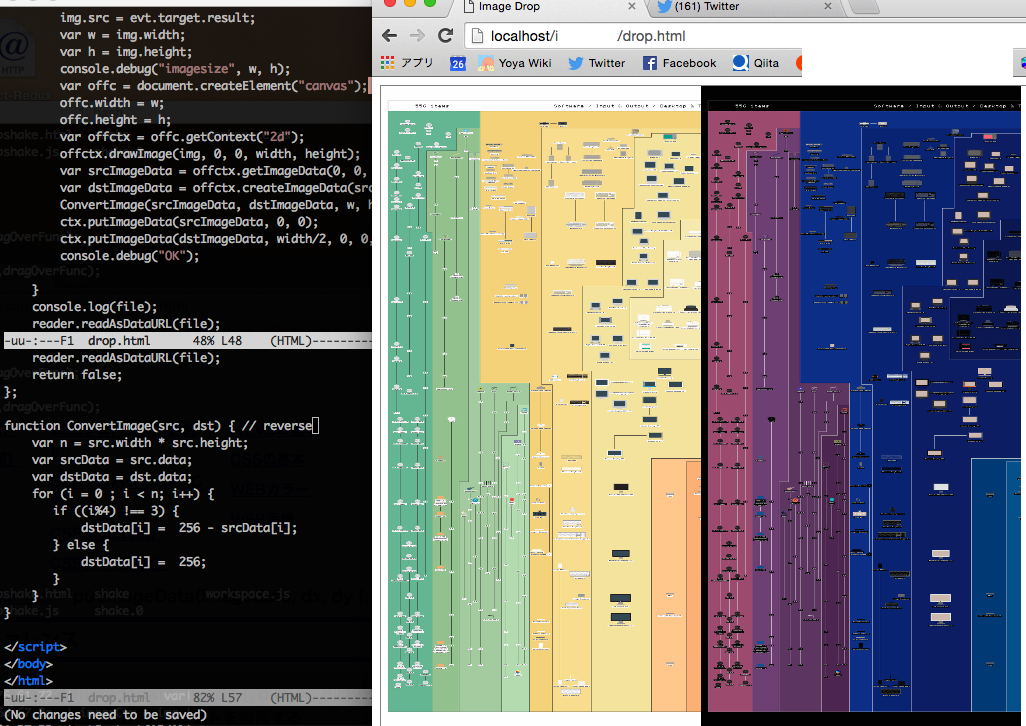This screenshot has width=1026, height=726.
Task: Click the line "var dstData = dst.data;"
Action: (x=112, y=477)
